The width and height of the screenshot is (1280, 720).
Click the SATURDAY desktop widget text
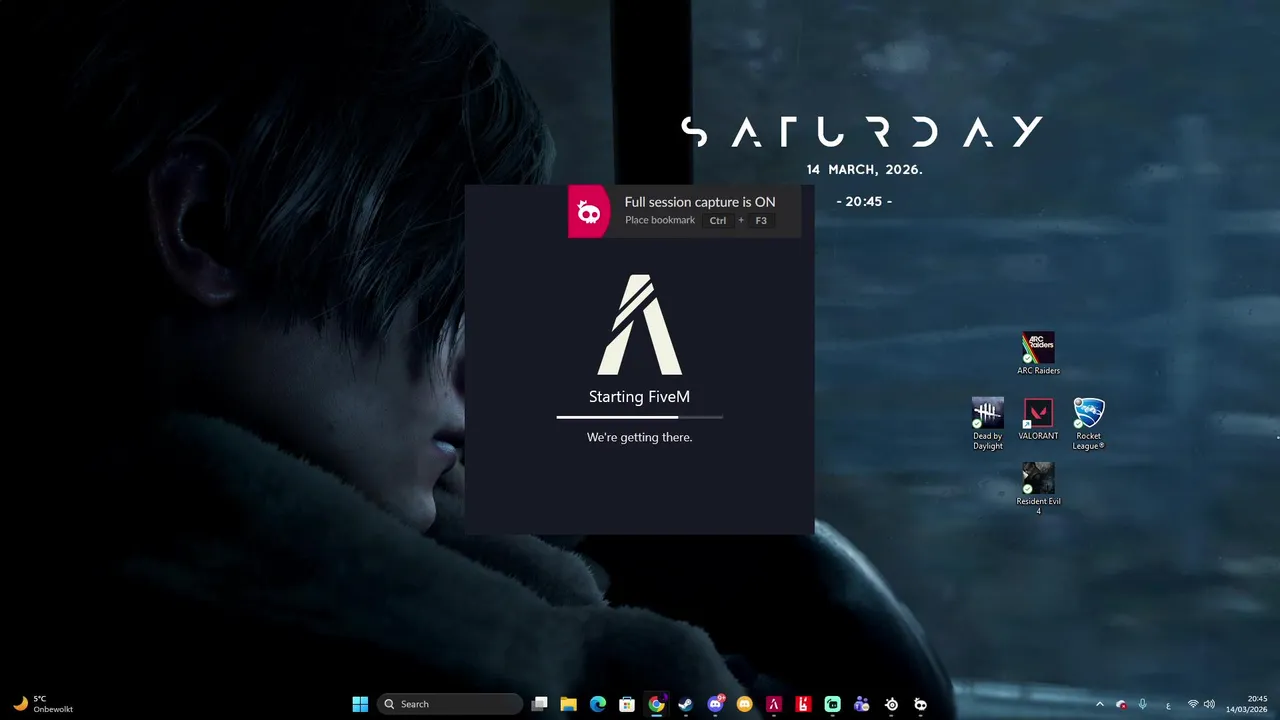tap(862, 132)
